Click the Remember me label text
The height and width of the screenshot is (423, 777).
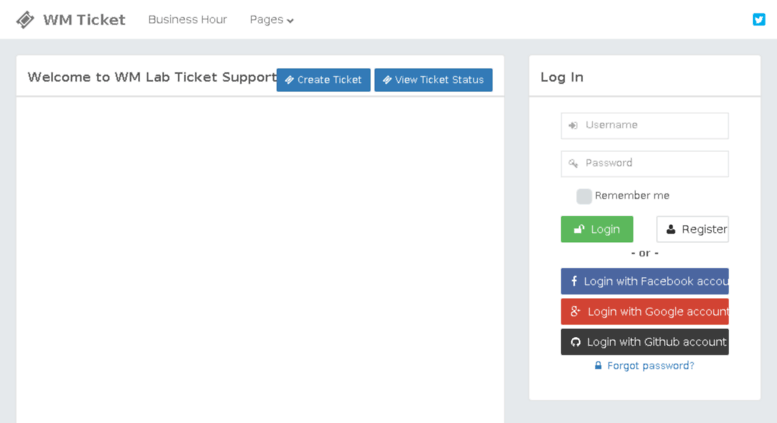tap(632, 196)
